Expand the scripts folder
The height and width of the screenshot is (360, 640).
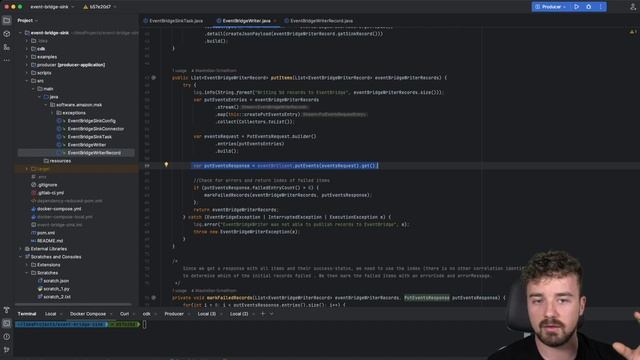27,73
